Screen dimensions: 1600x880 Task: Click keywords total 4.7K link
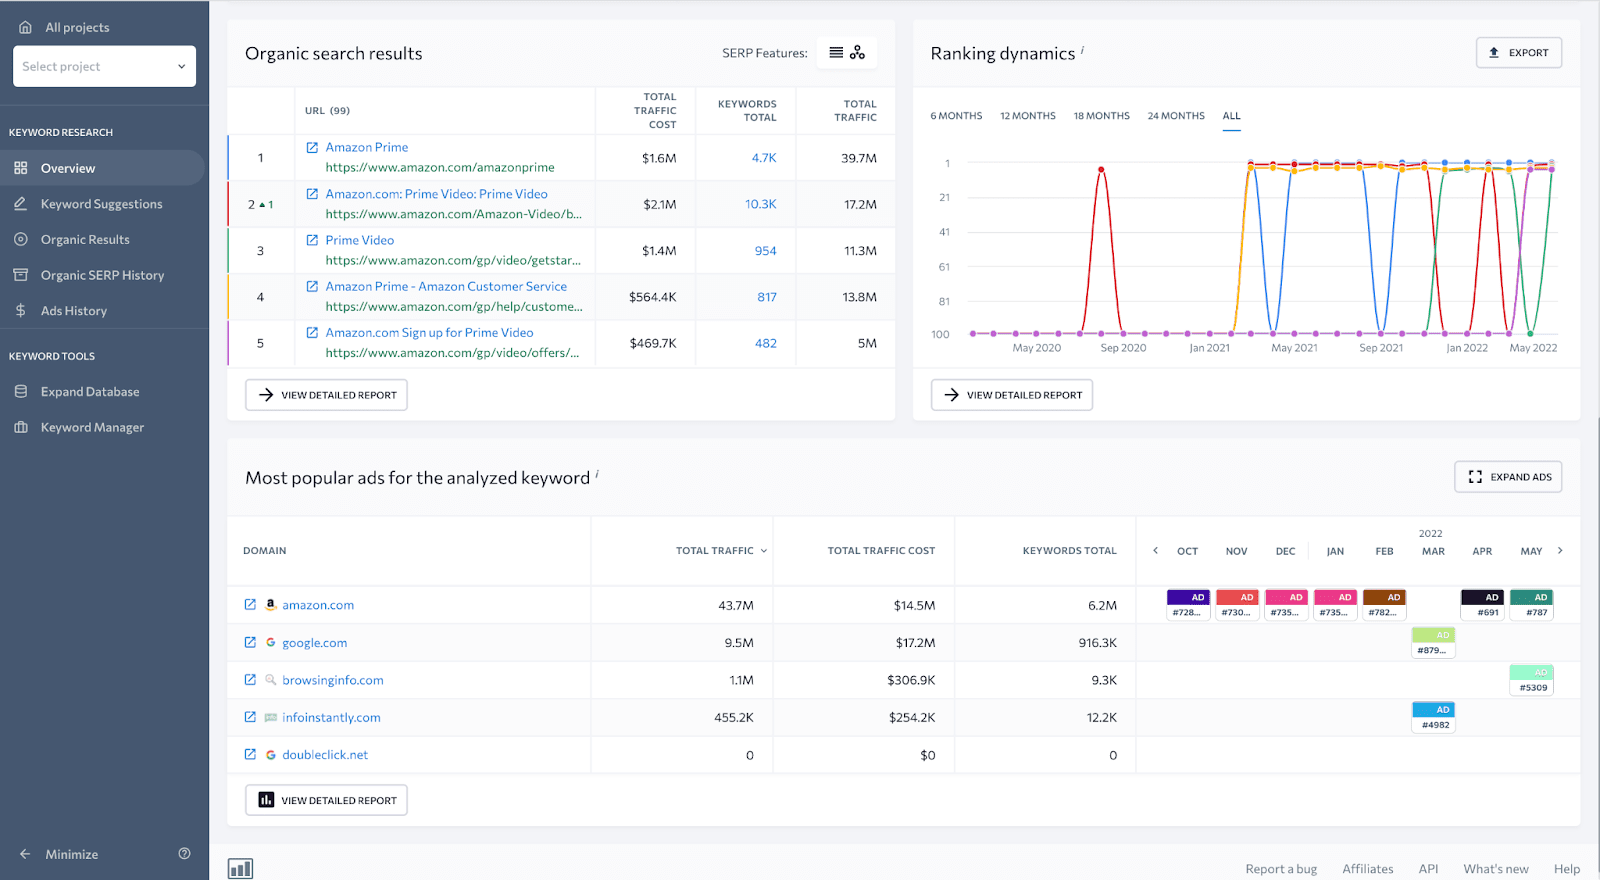coord(764,158)
